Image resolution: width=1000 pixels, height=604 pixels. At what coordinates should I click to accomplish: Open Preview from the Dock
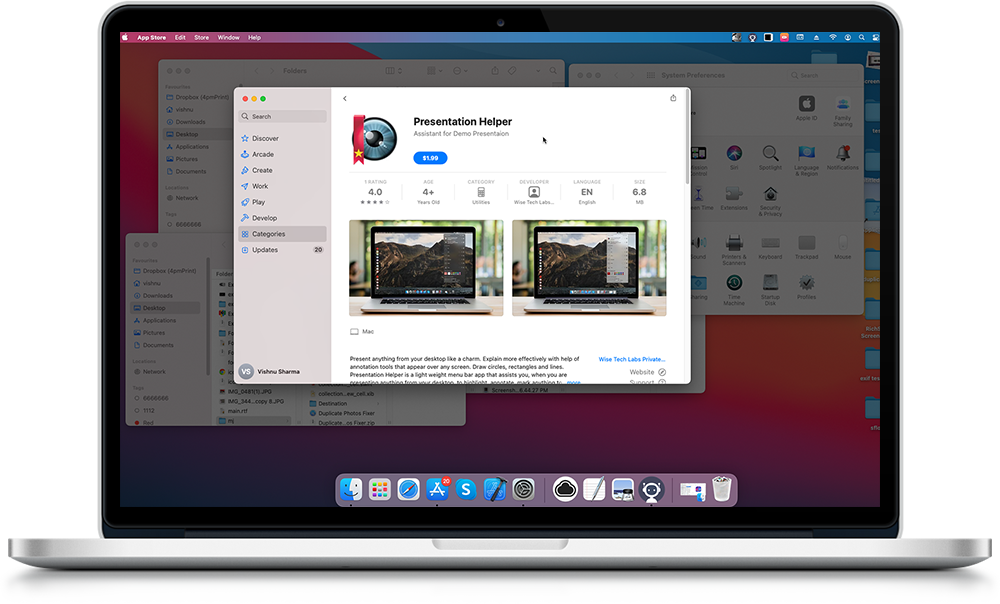pyautogui.click(x=622, y=490)
